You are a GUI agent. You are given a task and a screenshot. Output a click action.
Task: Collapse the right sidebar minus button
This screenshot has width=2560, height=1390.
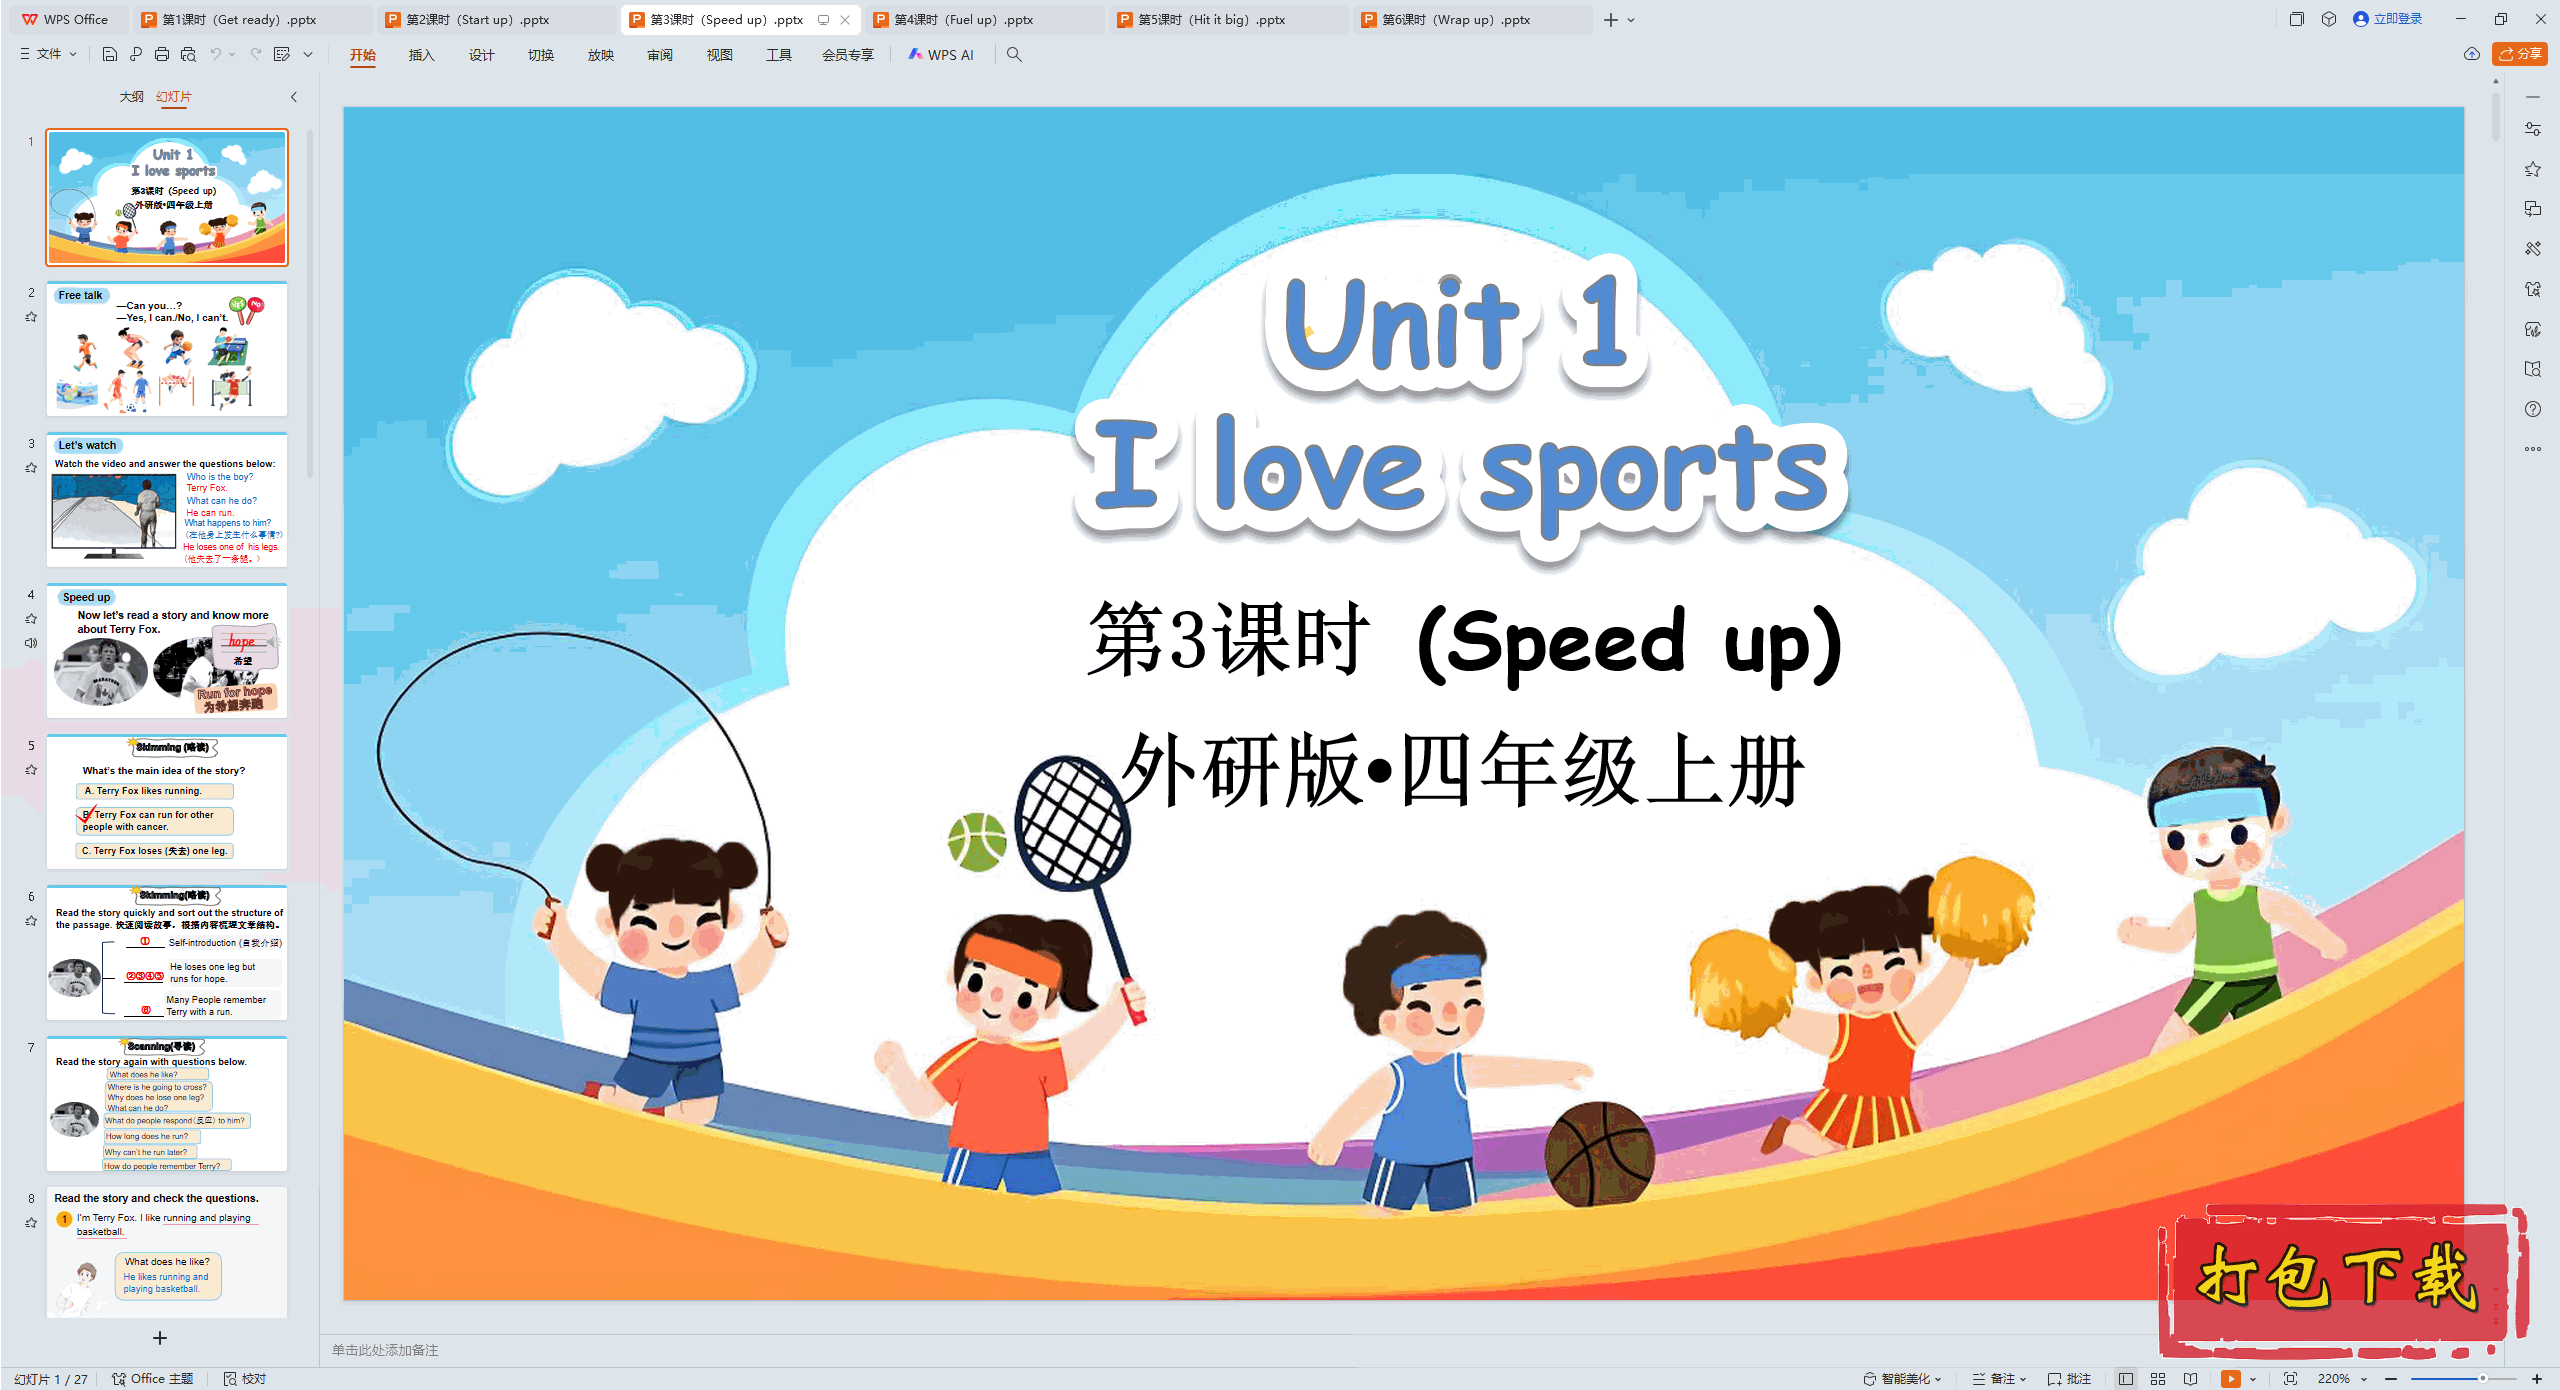coord(2533,97)
